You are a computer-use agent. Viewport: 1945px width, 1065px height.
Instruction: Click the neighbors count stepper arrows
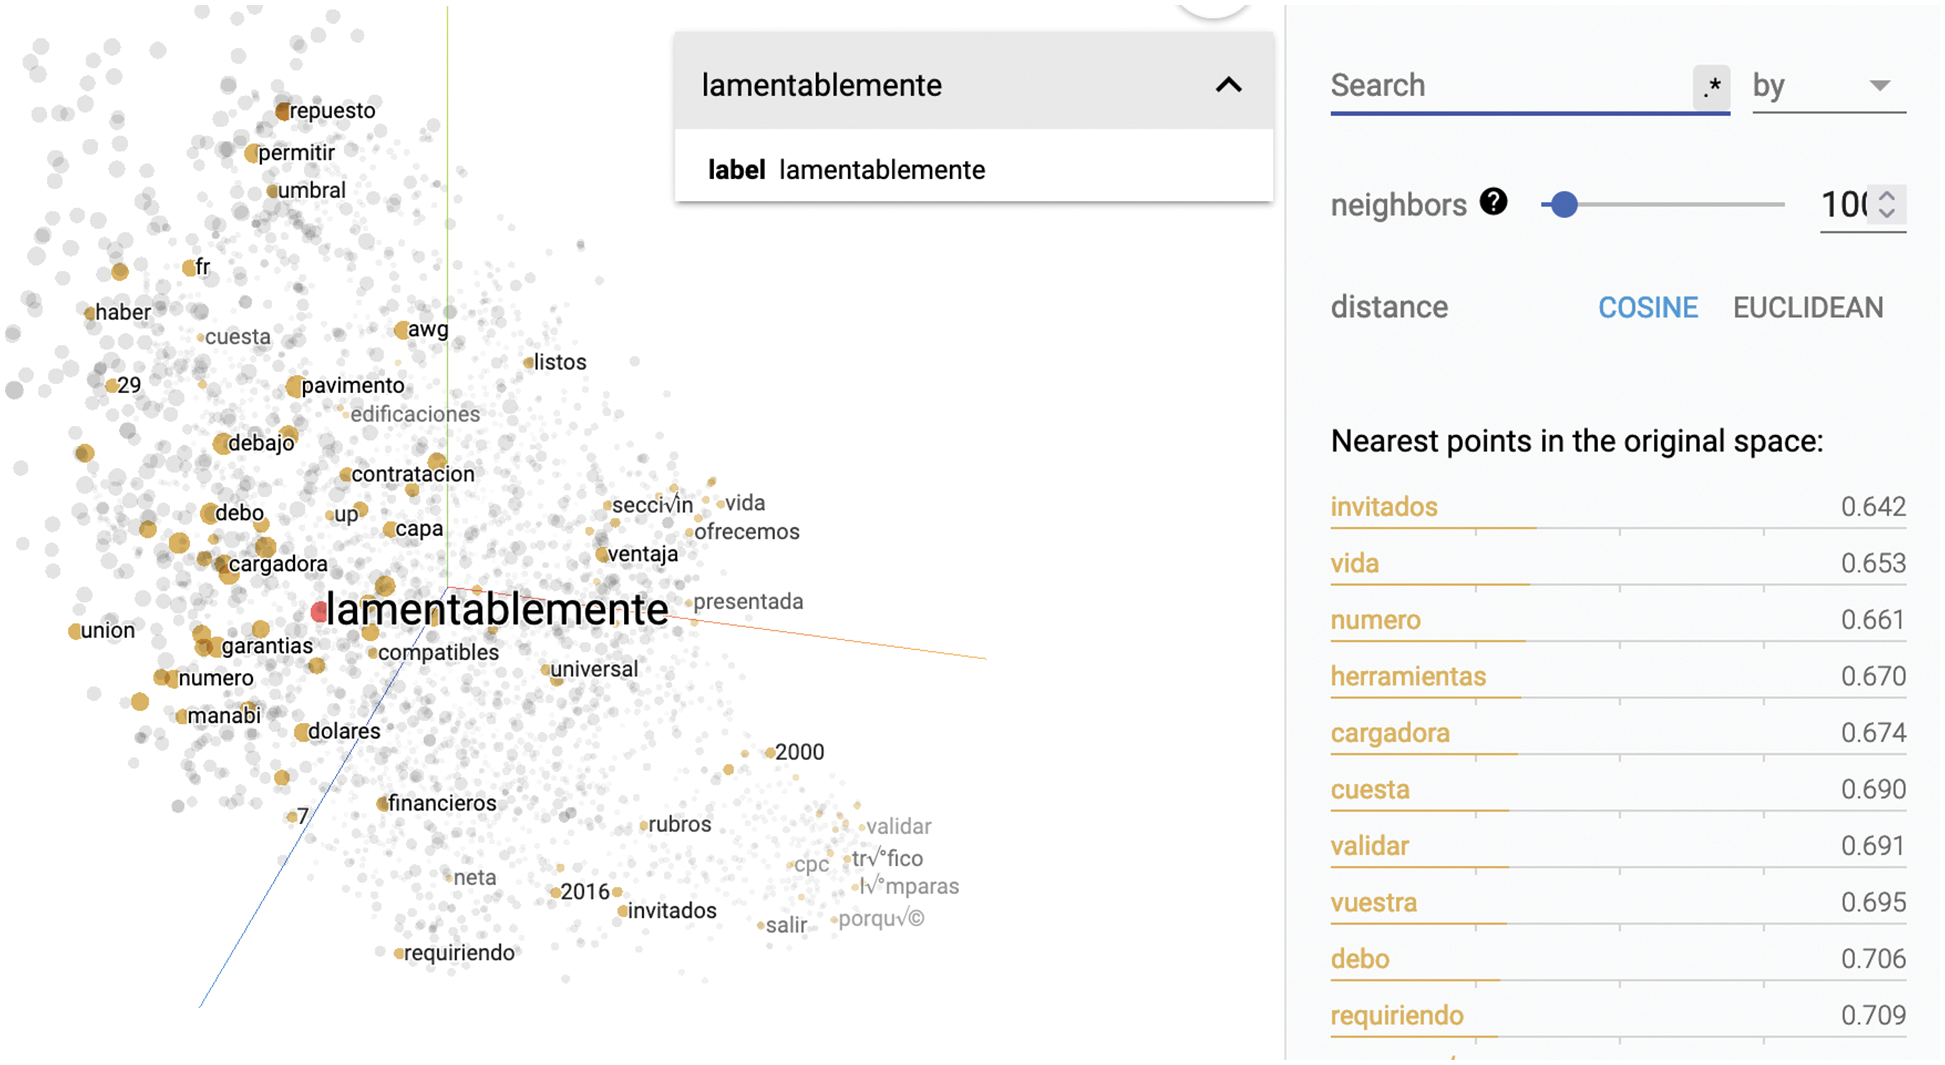click(x=1887, y=204)
